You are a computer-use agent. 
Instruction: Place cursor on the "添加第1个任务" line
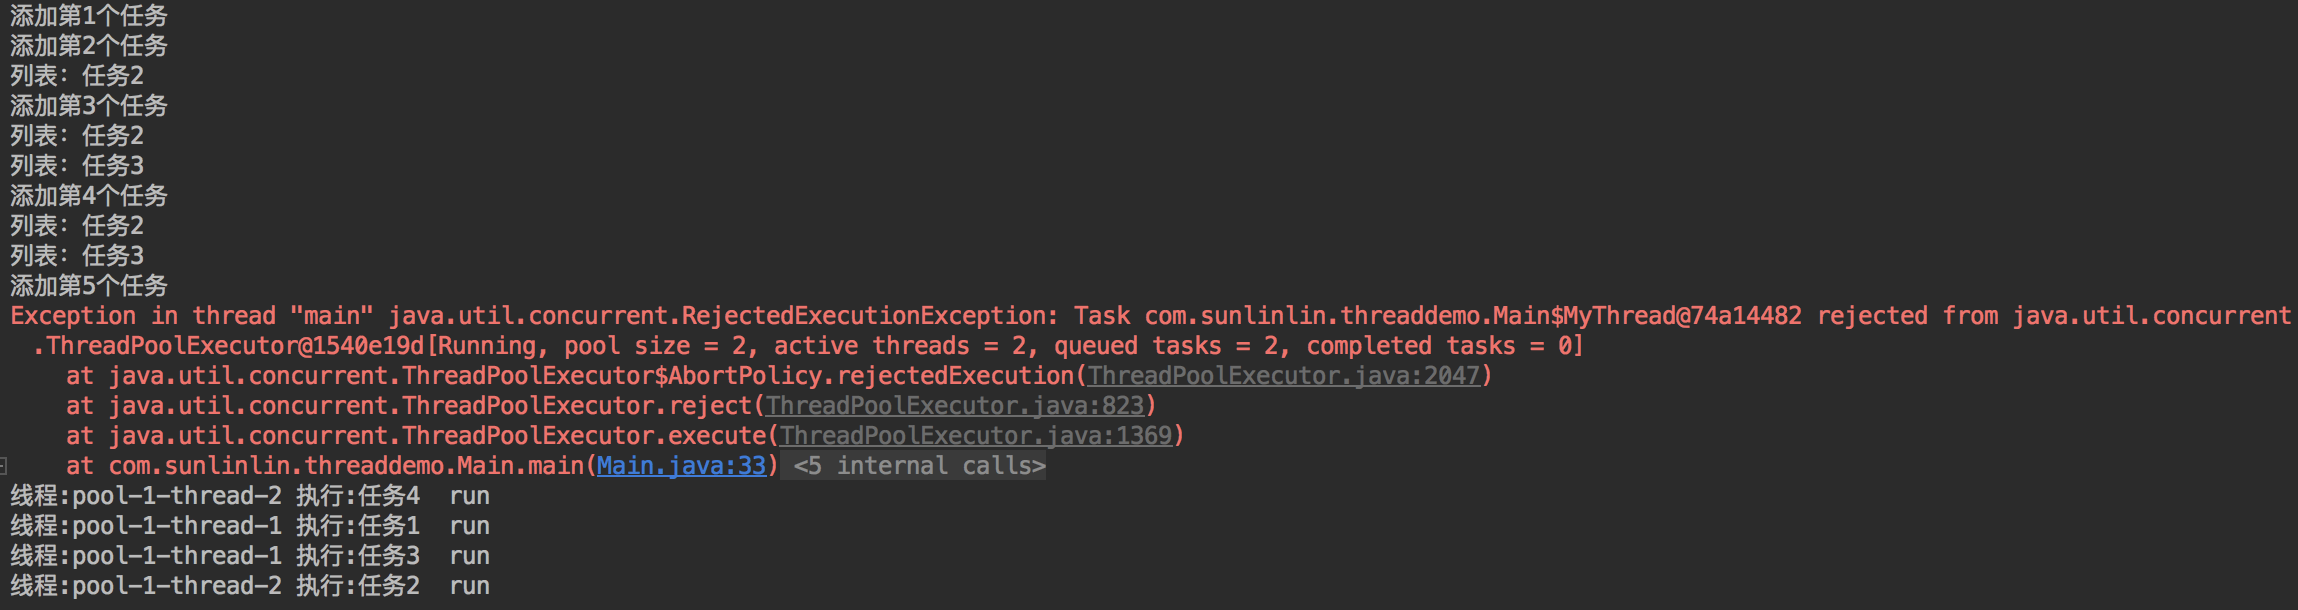(x=89, y=16)
